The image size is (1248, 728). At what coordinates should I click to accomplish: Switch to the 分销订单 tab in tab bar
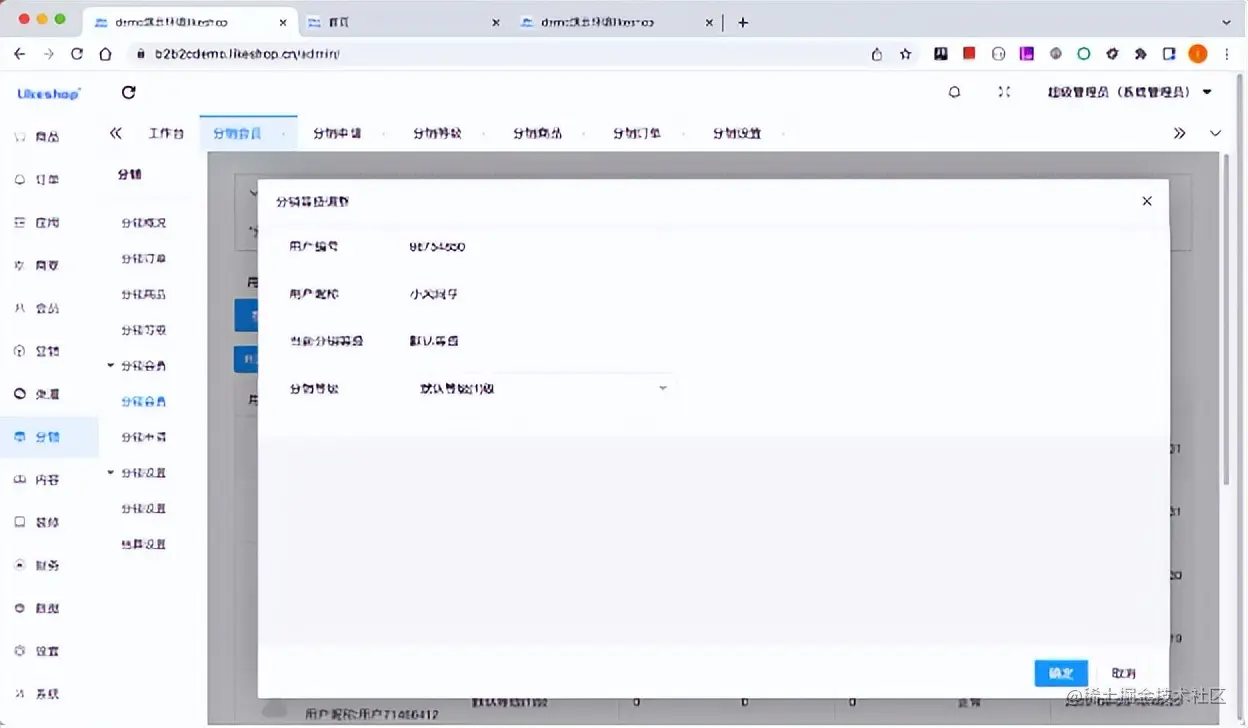(637, 133)
